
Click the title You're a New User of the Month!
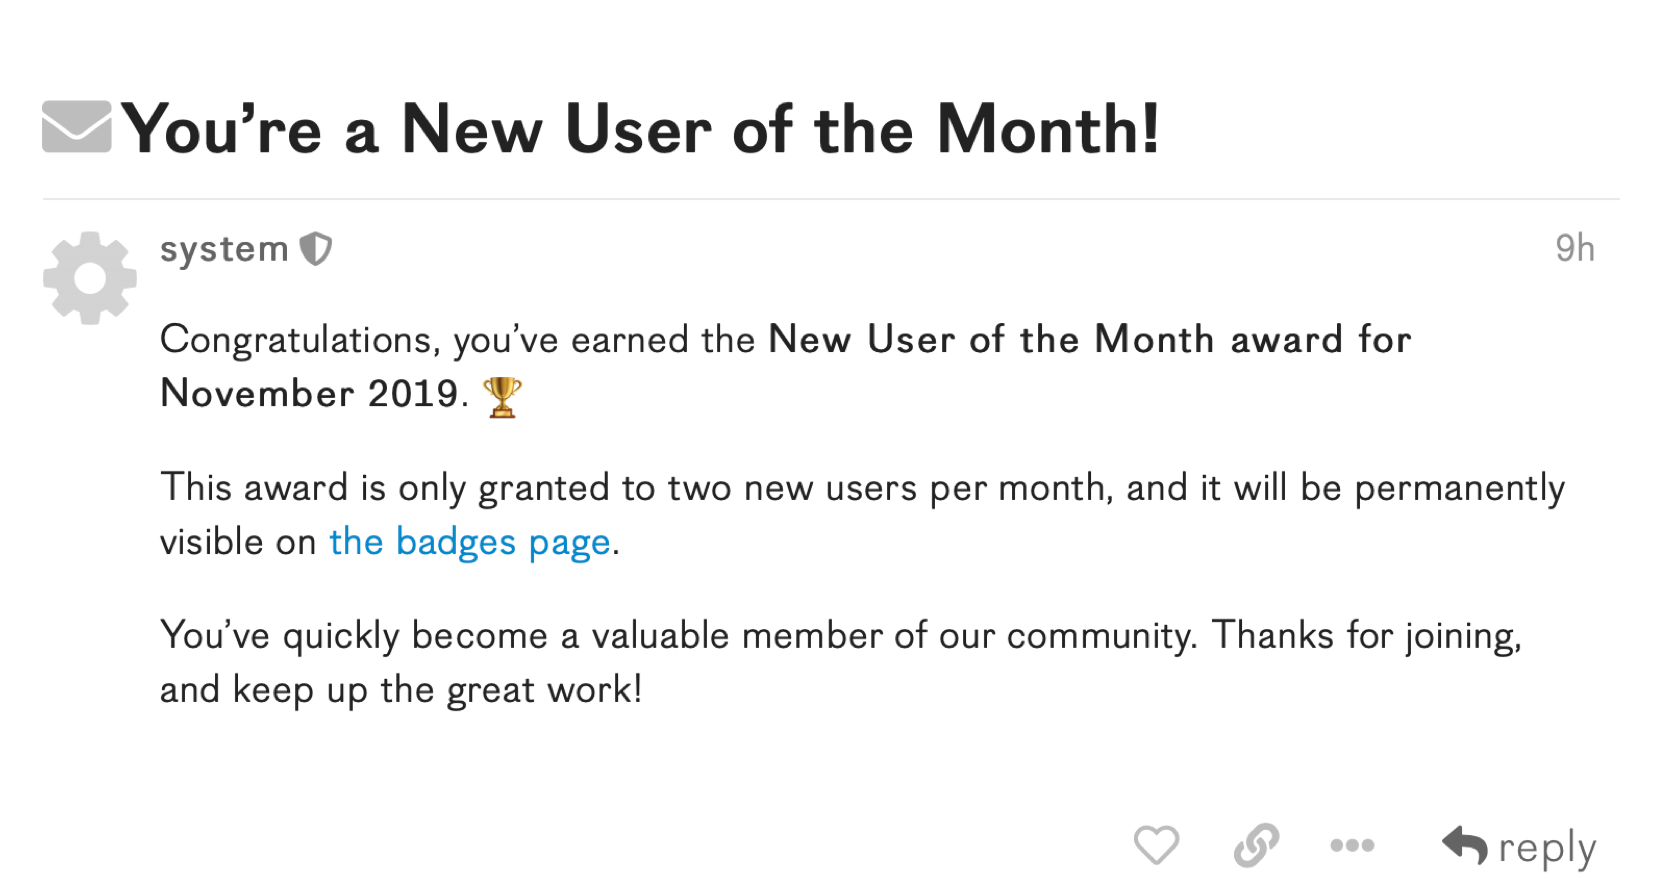pos(640,129)
